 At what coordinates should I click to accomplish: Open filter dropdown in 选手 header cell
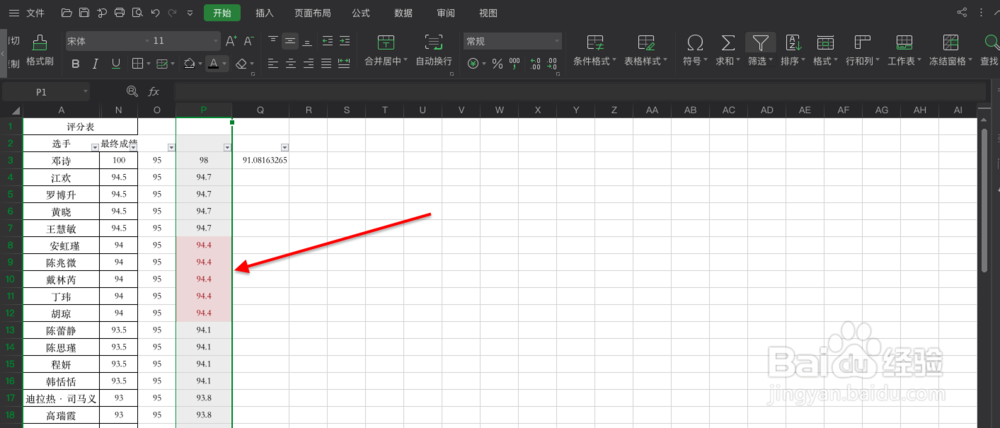pos(95,147)
